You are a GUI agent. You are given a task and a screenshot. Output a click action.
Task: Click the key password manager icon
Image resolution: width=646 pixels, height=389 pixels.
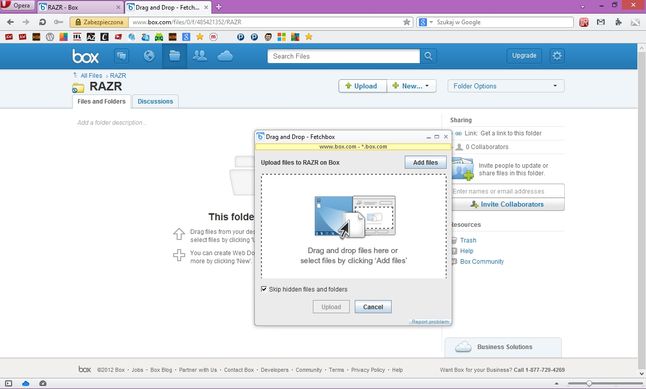[x=58, y=22]
